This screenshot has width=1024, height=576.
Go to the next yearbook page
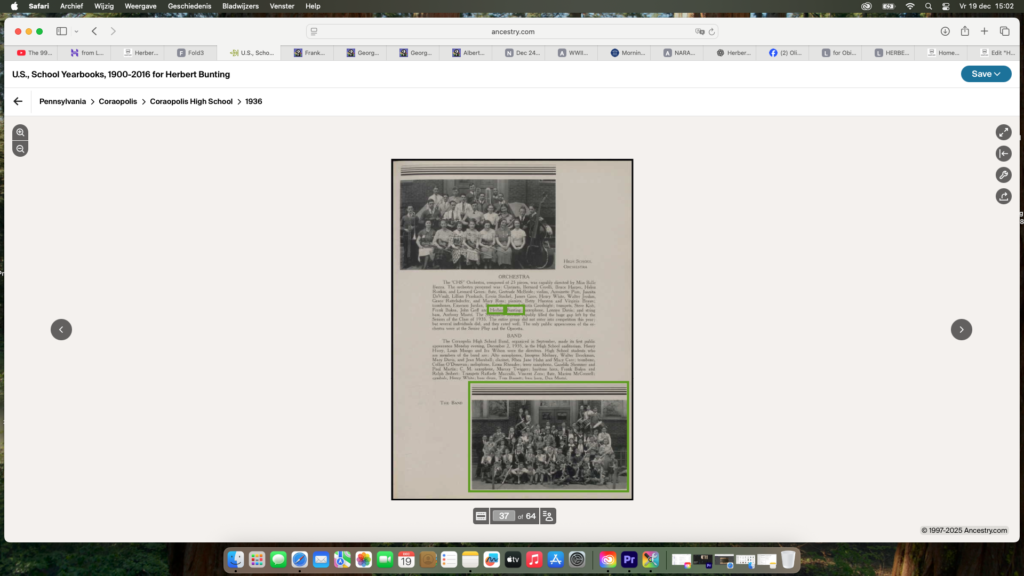click(961, 329)
